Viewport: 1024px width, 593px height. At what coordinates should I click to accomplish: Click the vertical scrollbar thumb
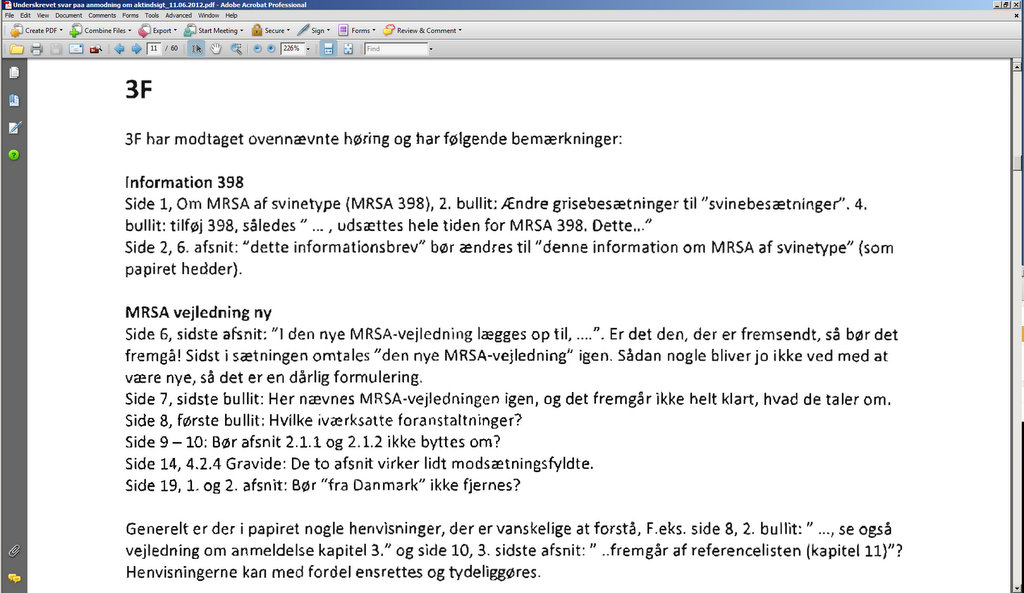pos(1017,163)
